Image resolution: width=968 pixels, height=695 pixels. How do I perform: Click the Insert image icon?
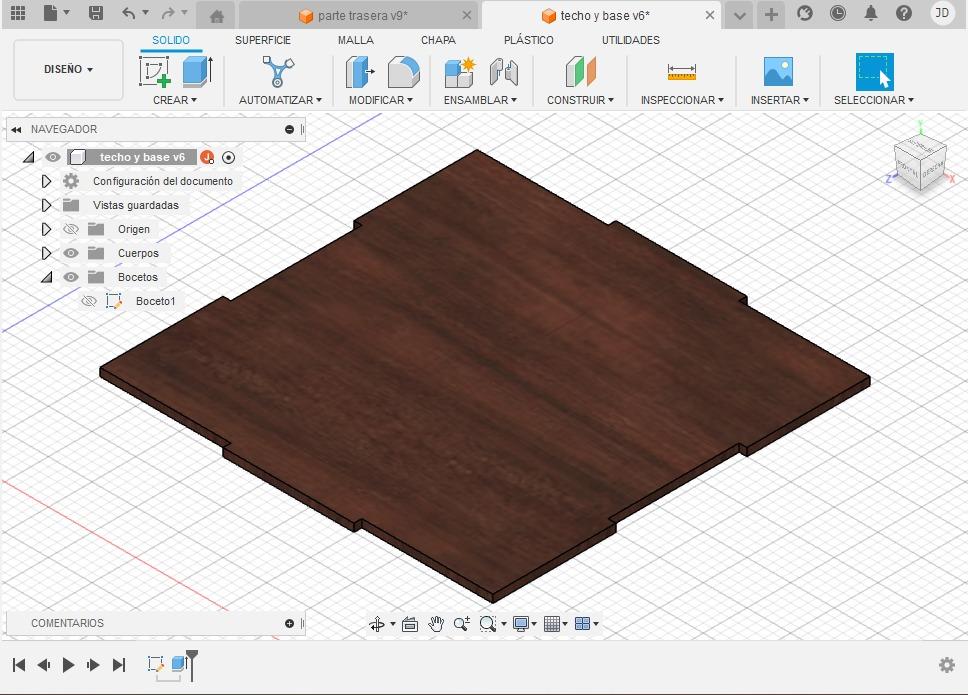click(778, 71)
